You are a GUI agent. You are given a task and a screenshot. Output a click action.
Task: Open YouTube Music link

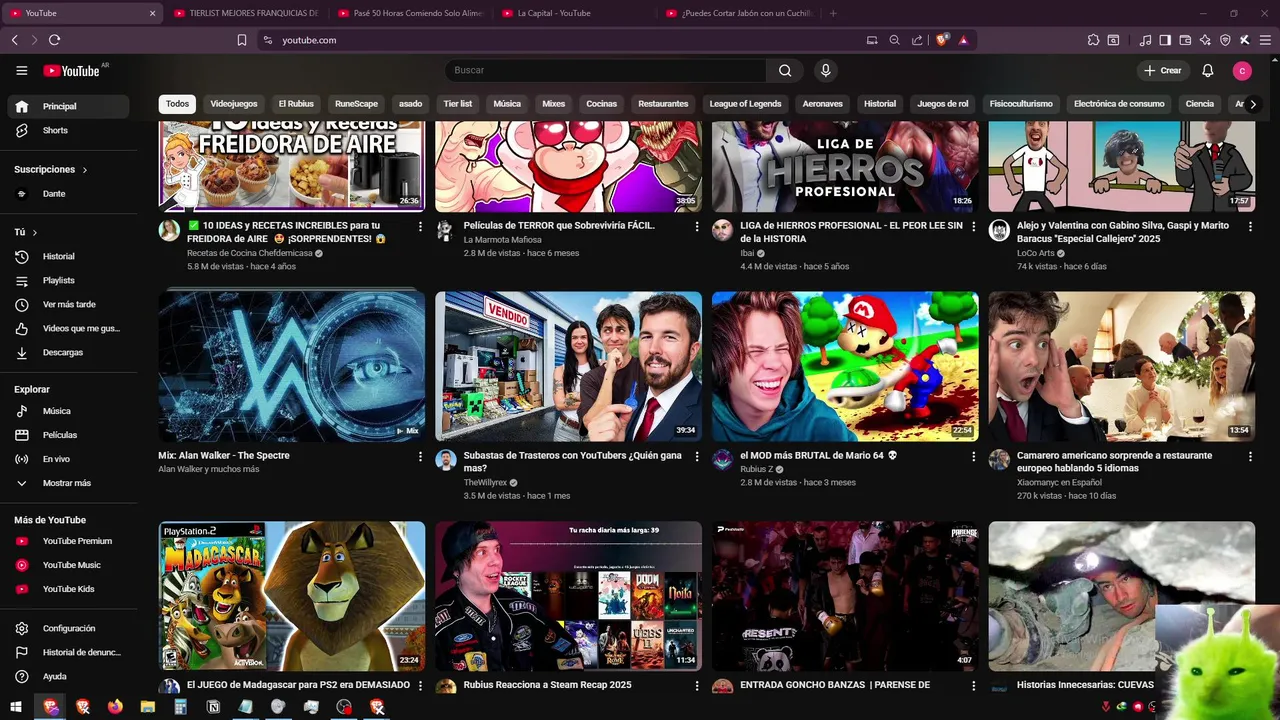tap(68, 565)
